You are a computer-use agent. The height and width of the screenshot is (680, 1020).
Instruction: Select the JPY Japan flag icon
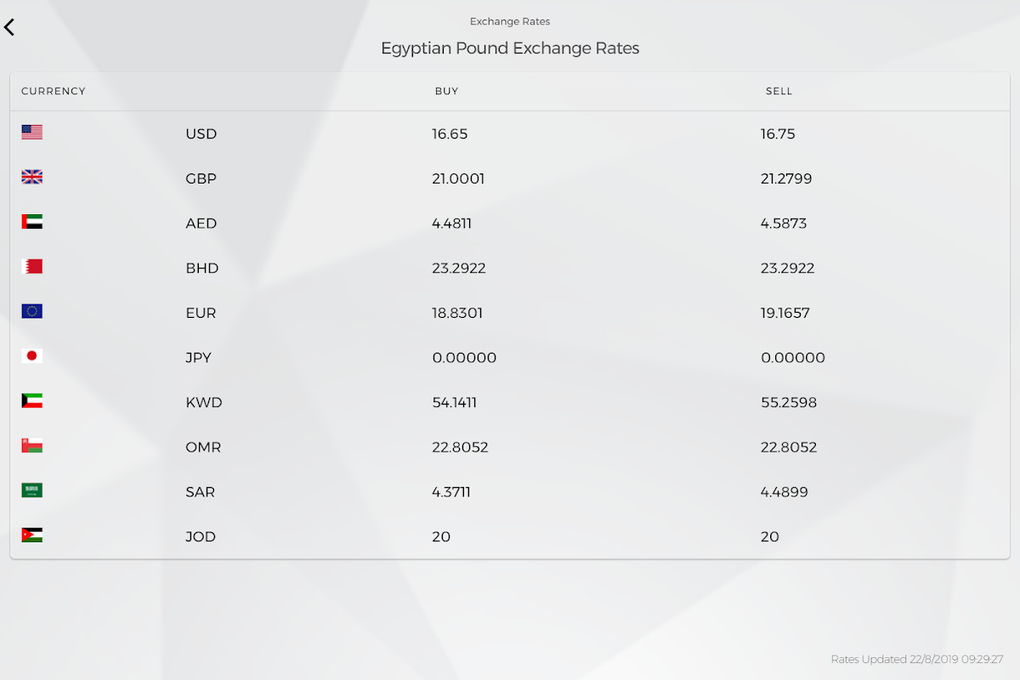(x=31, y=355)
